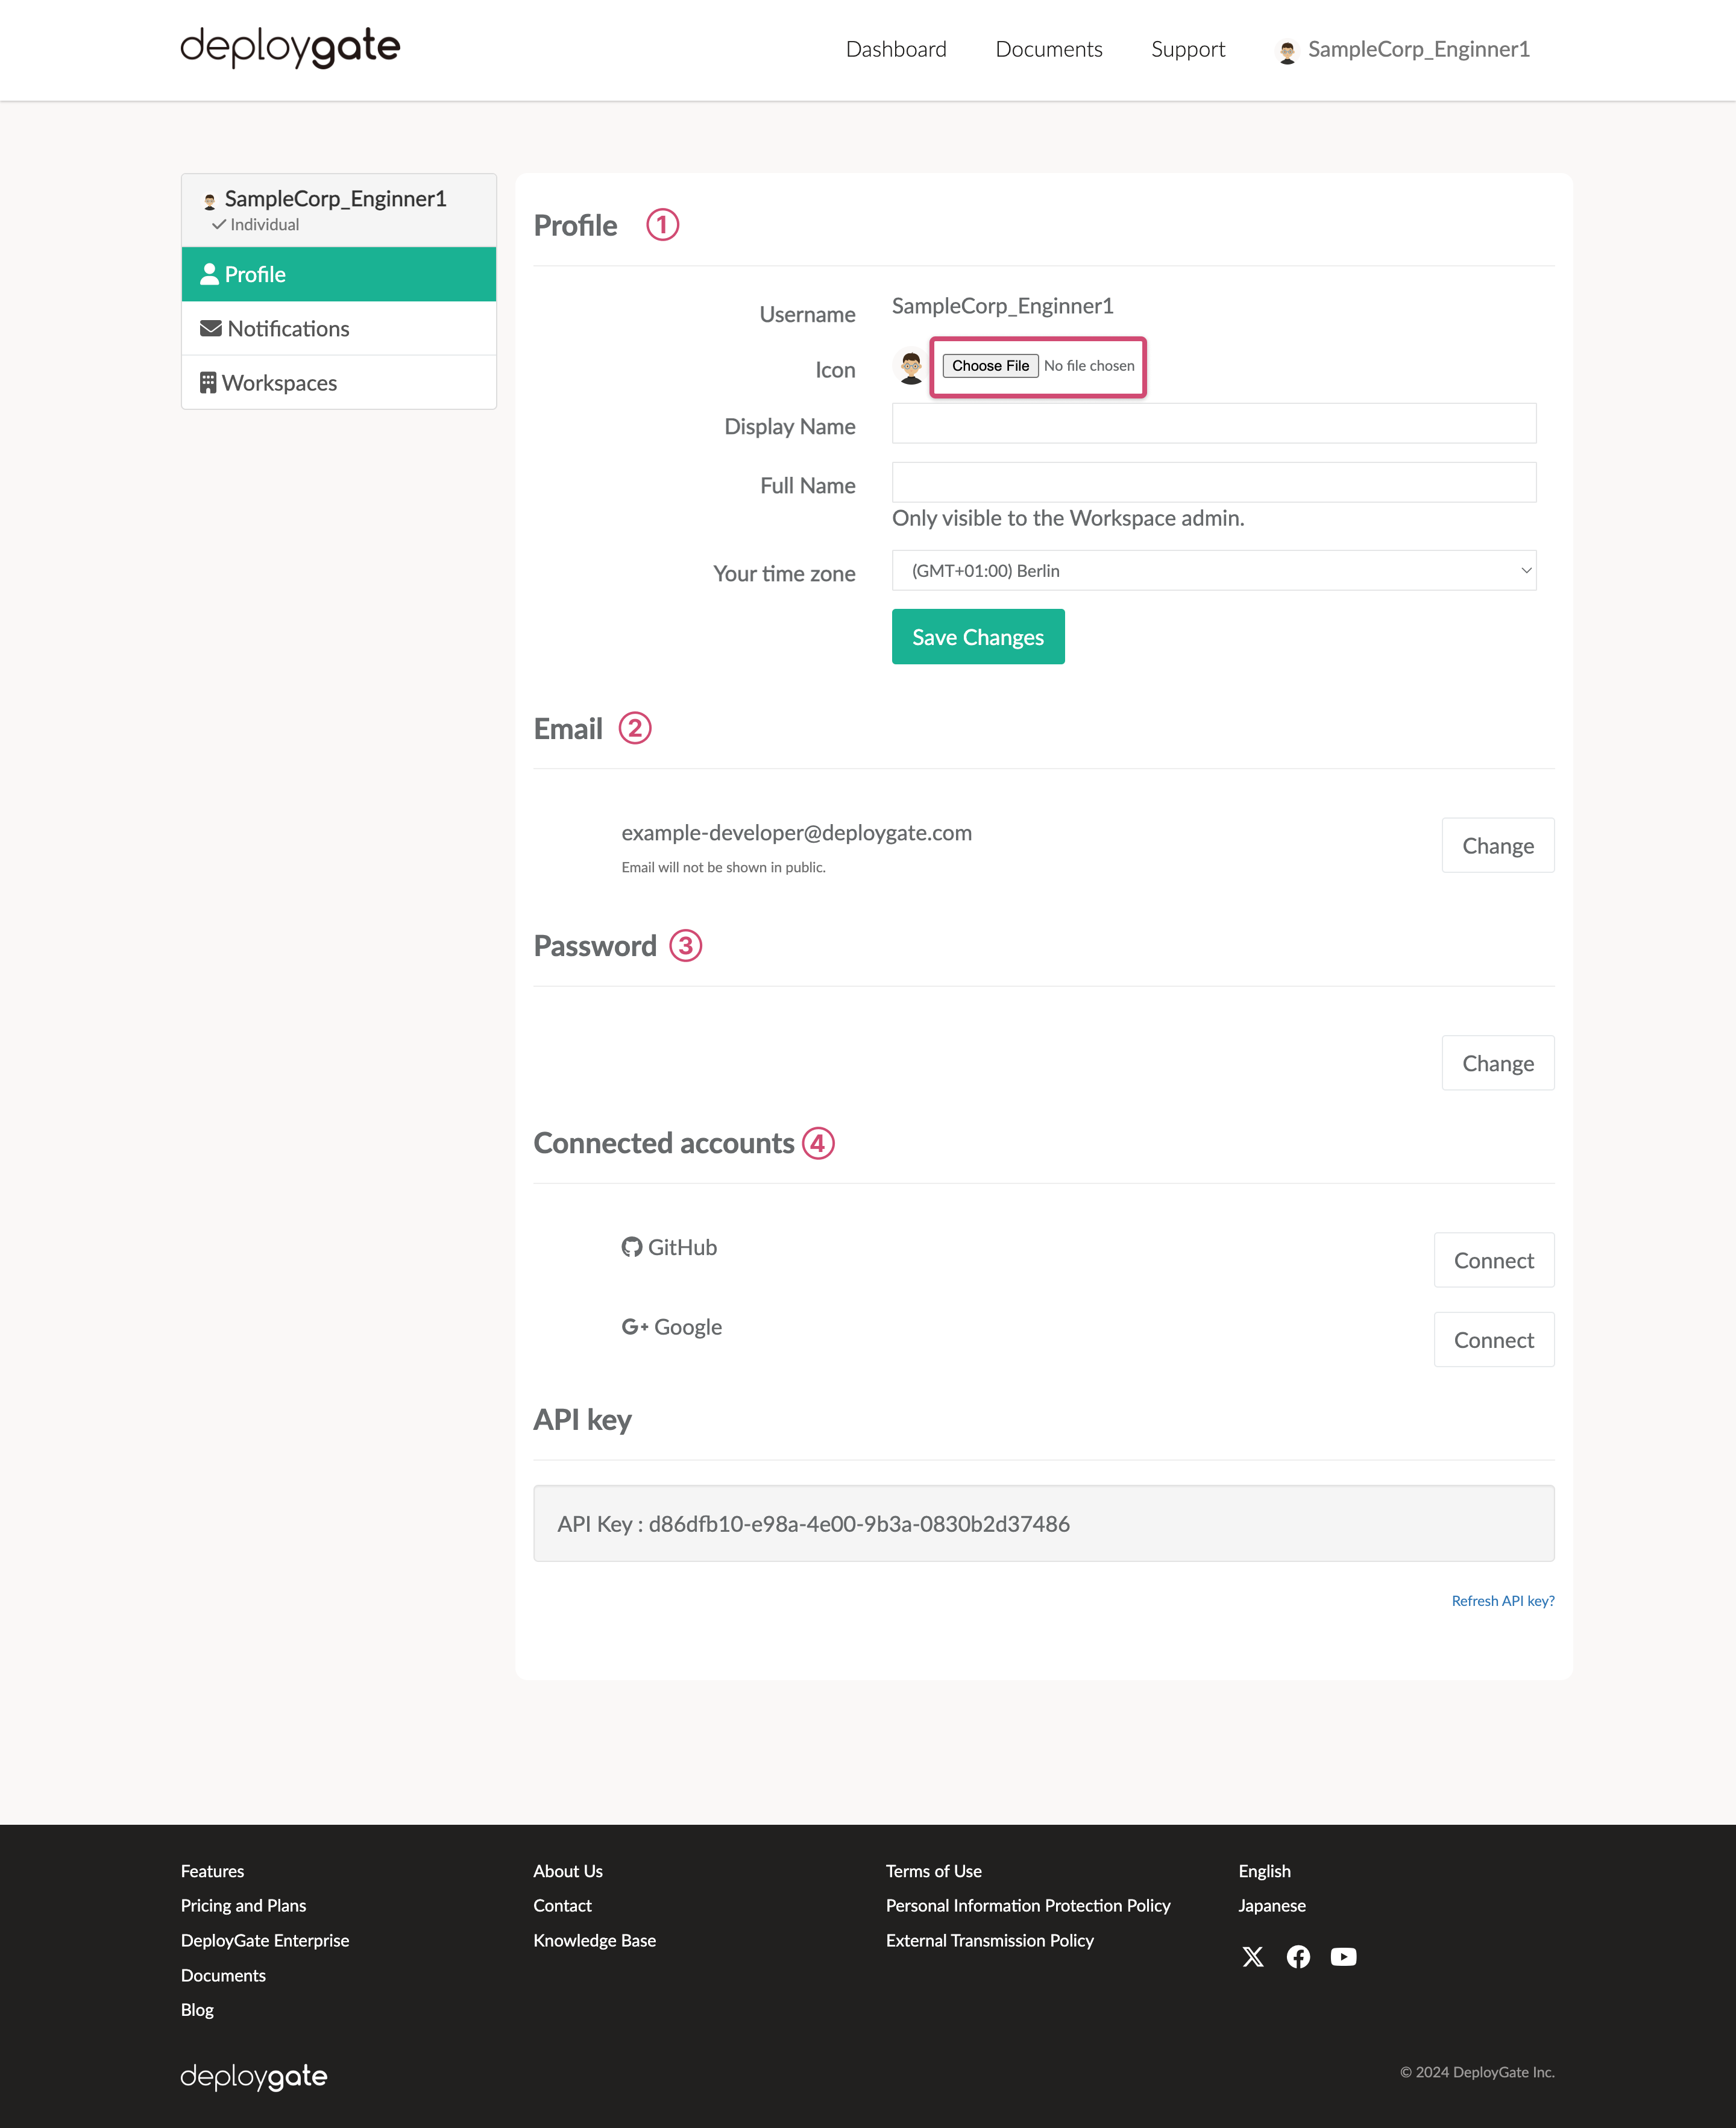Open the Support menu item

click(1188, 49)
